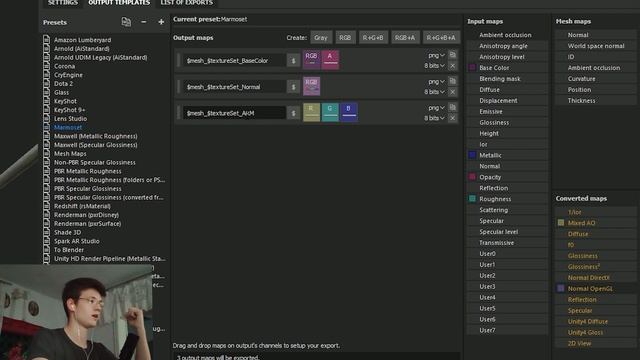
Task: Select the Metallic input map
Action: pyautogui.click(x=507, y=155)
